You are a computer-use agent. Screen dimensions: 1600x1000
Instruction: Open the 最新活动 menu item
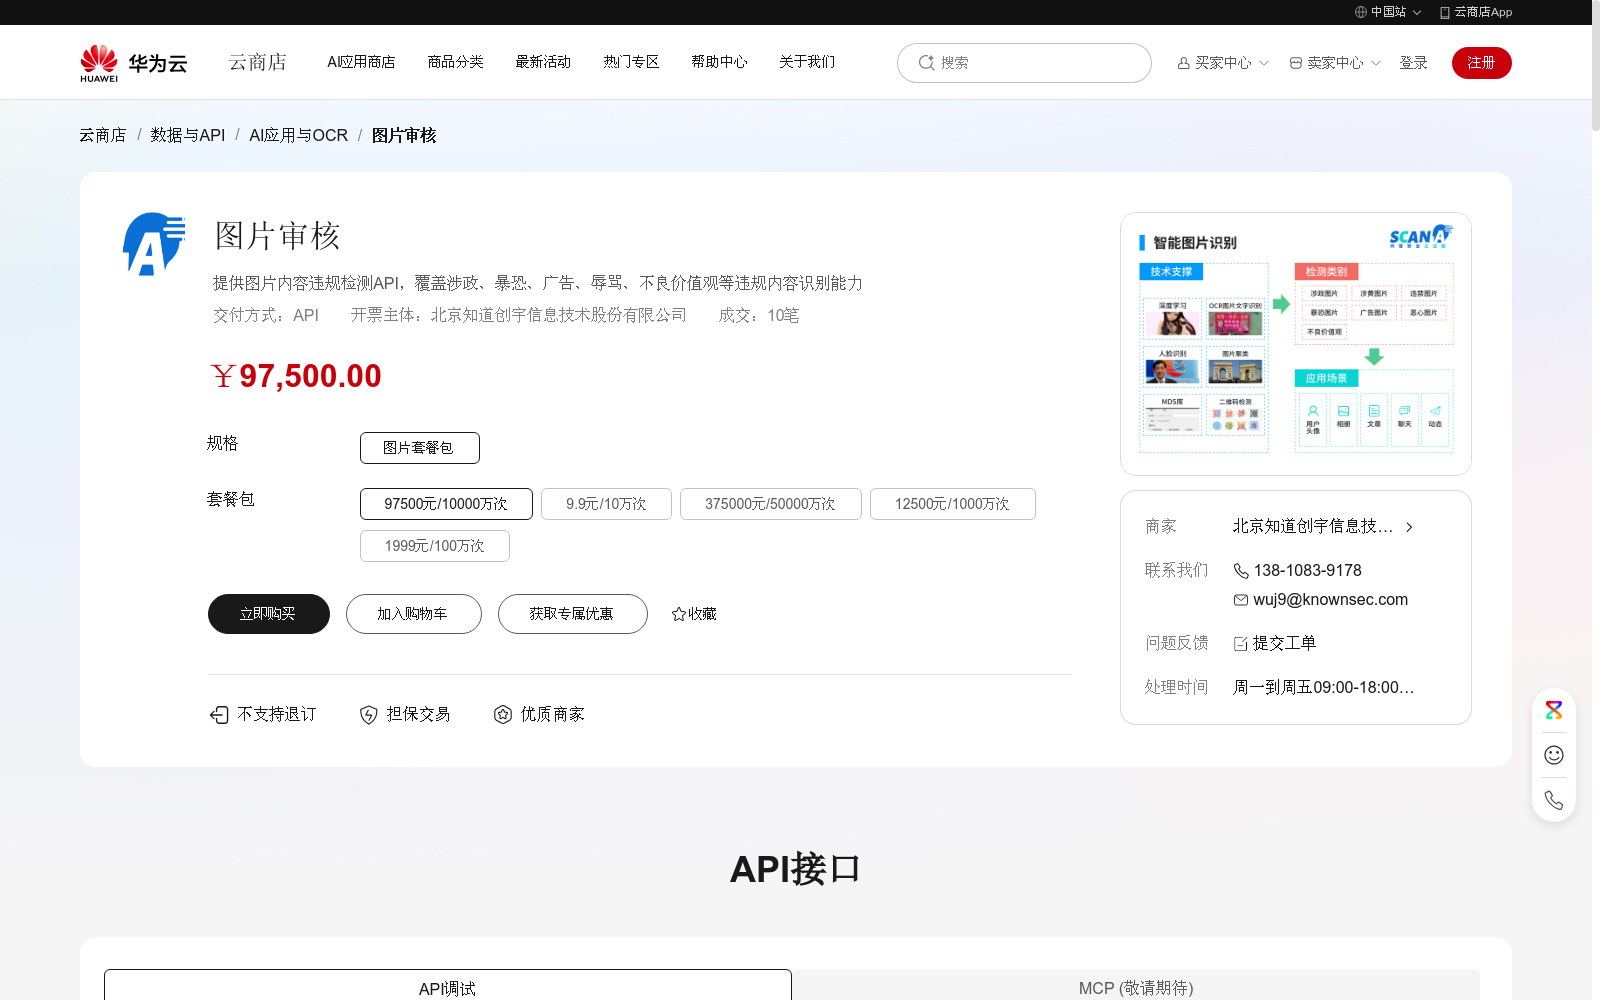543,62
